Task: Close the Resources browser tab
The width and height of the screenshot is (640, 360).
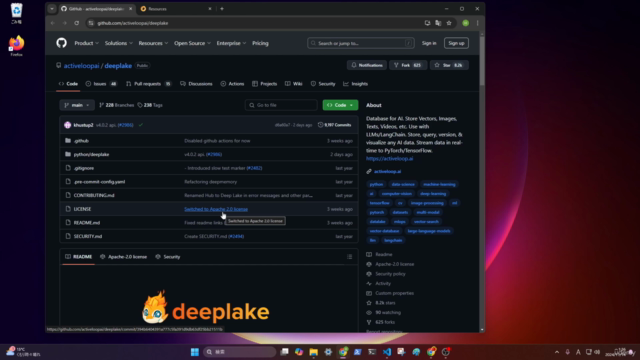Action: tap(210, 9)
